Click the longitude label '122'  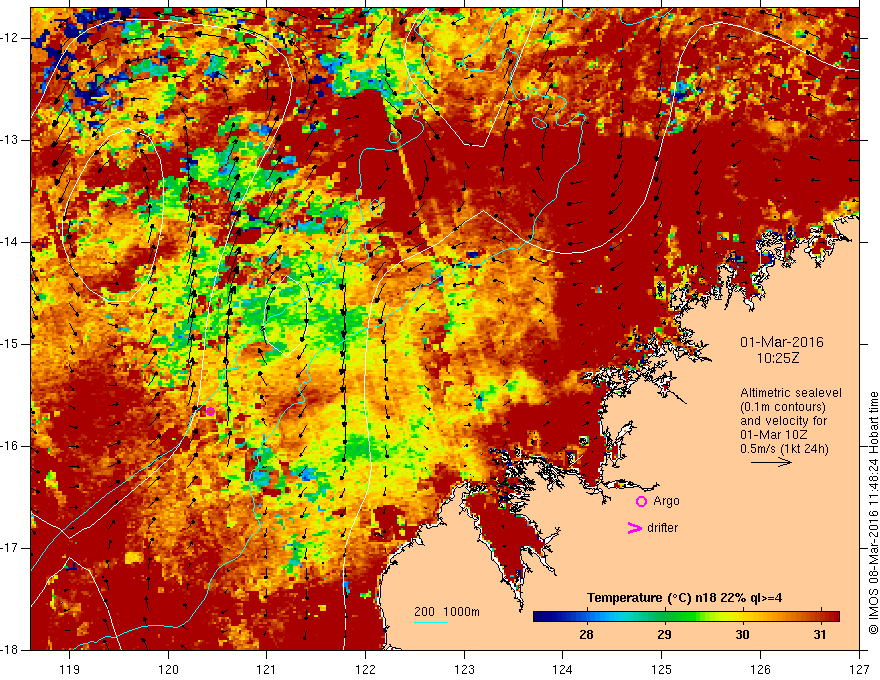click(365, 669)
